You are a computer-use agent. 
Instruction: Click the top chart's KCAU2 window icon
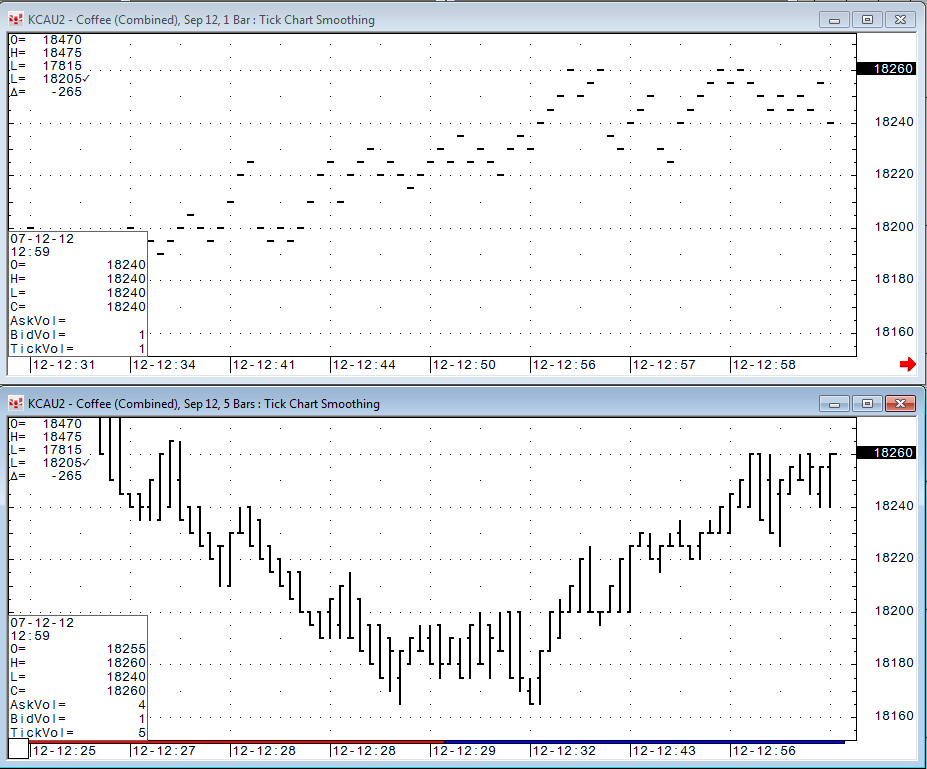coord(15,20)
